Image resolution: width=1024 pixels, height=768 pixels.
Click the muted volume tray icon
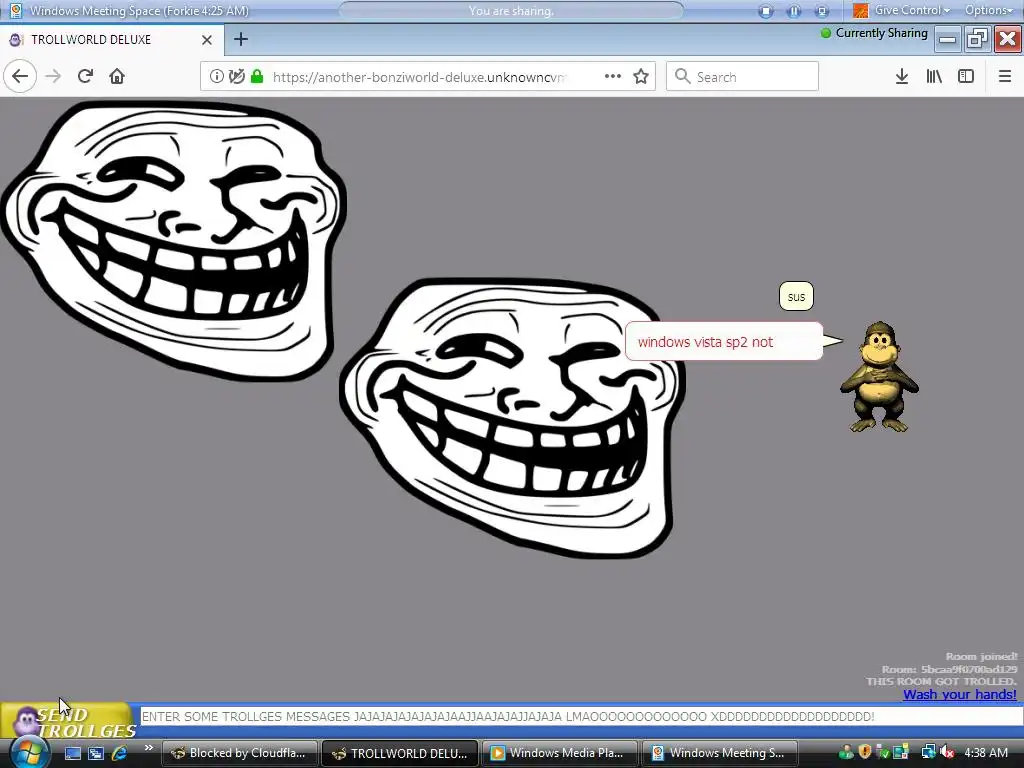946,752
